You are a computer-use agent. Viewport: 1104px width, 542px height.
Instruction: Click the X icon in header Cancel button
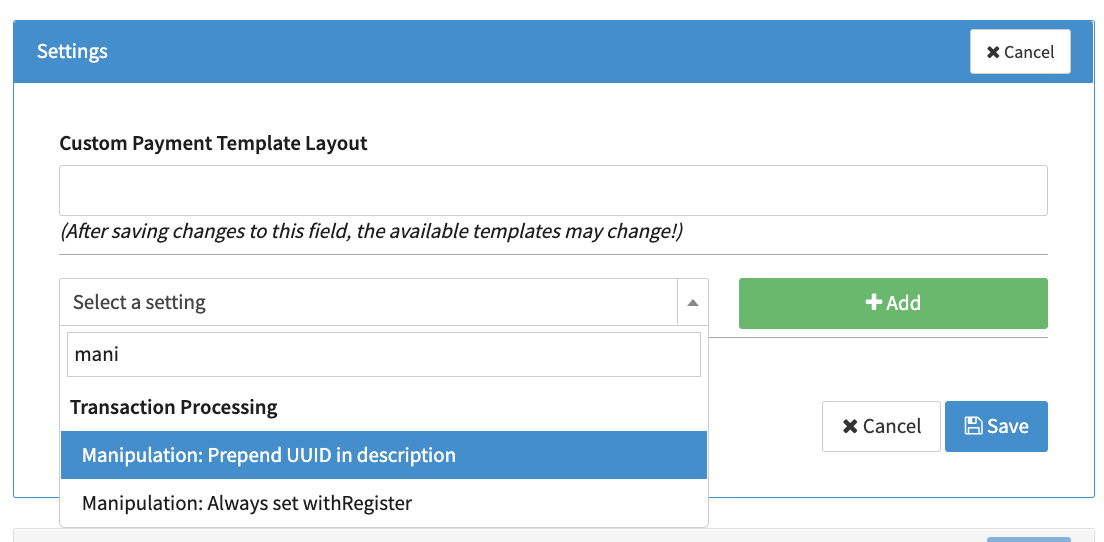(993, 52)
